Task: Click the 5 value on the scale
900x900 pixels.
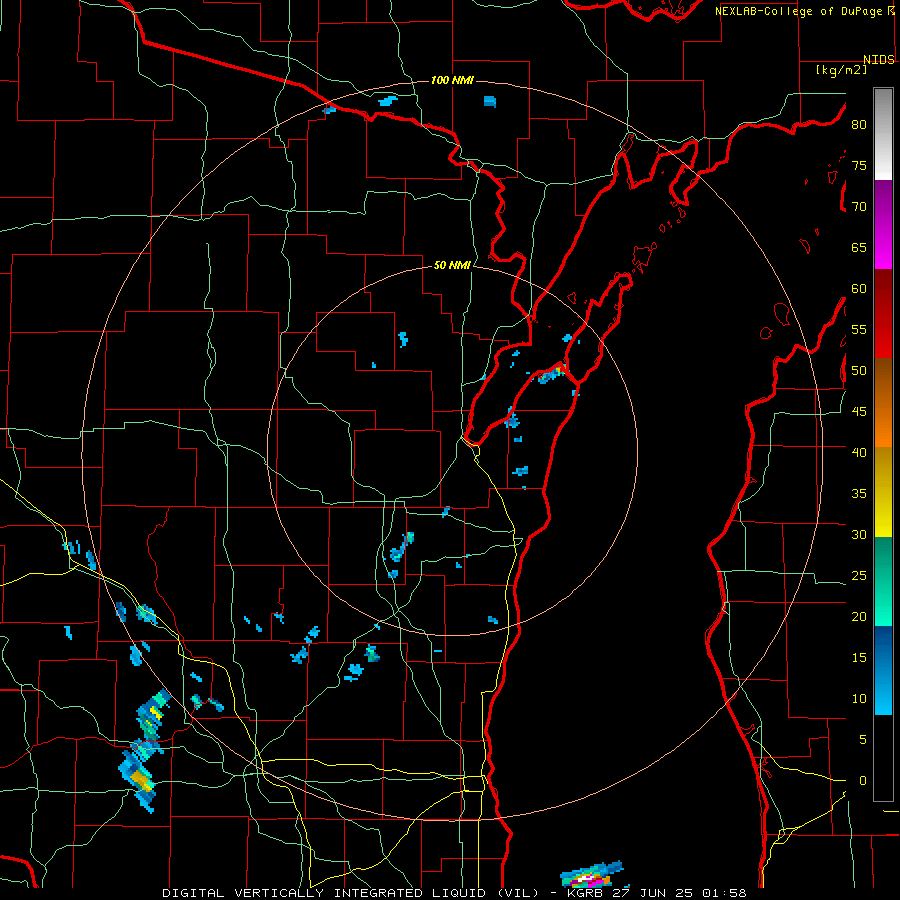Action: tap(863, 739)
